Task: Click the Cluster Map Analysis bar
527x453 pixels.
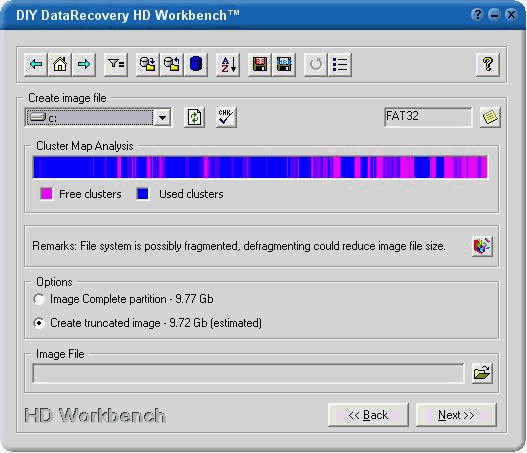Action: tap(260, 167)
